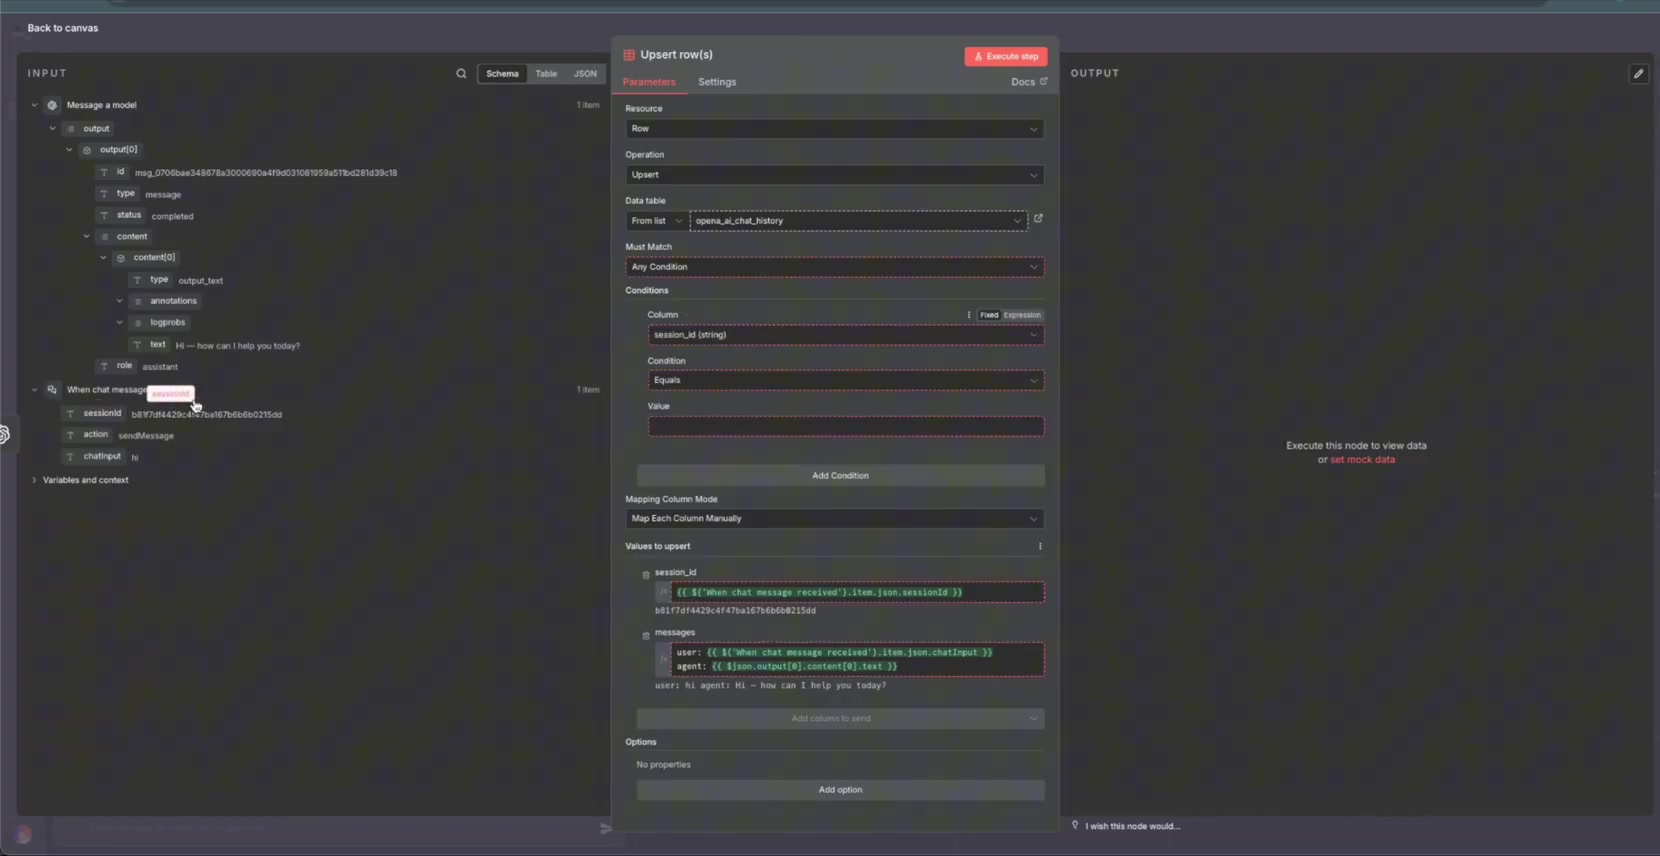Delete the messages upsert field trash icon

646,635
